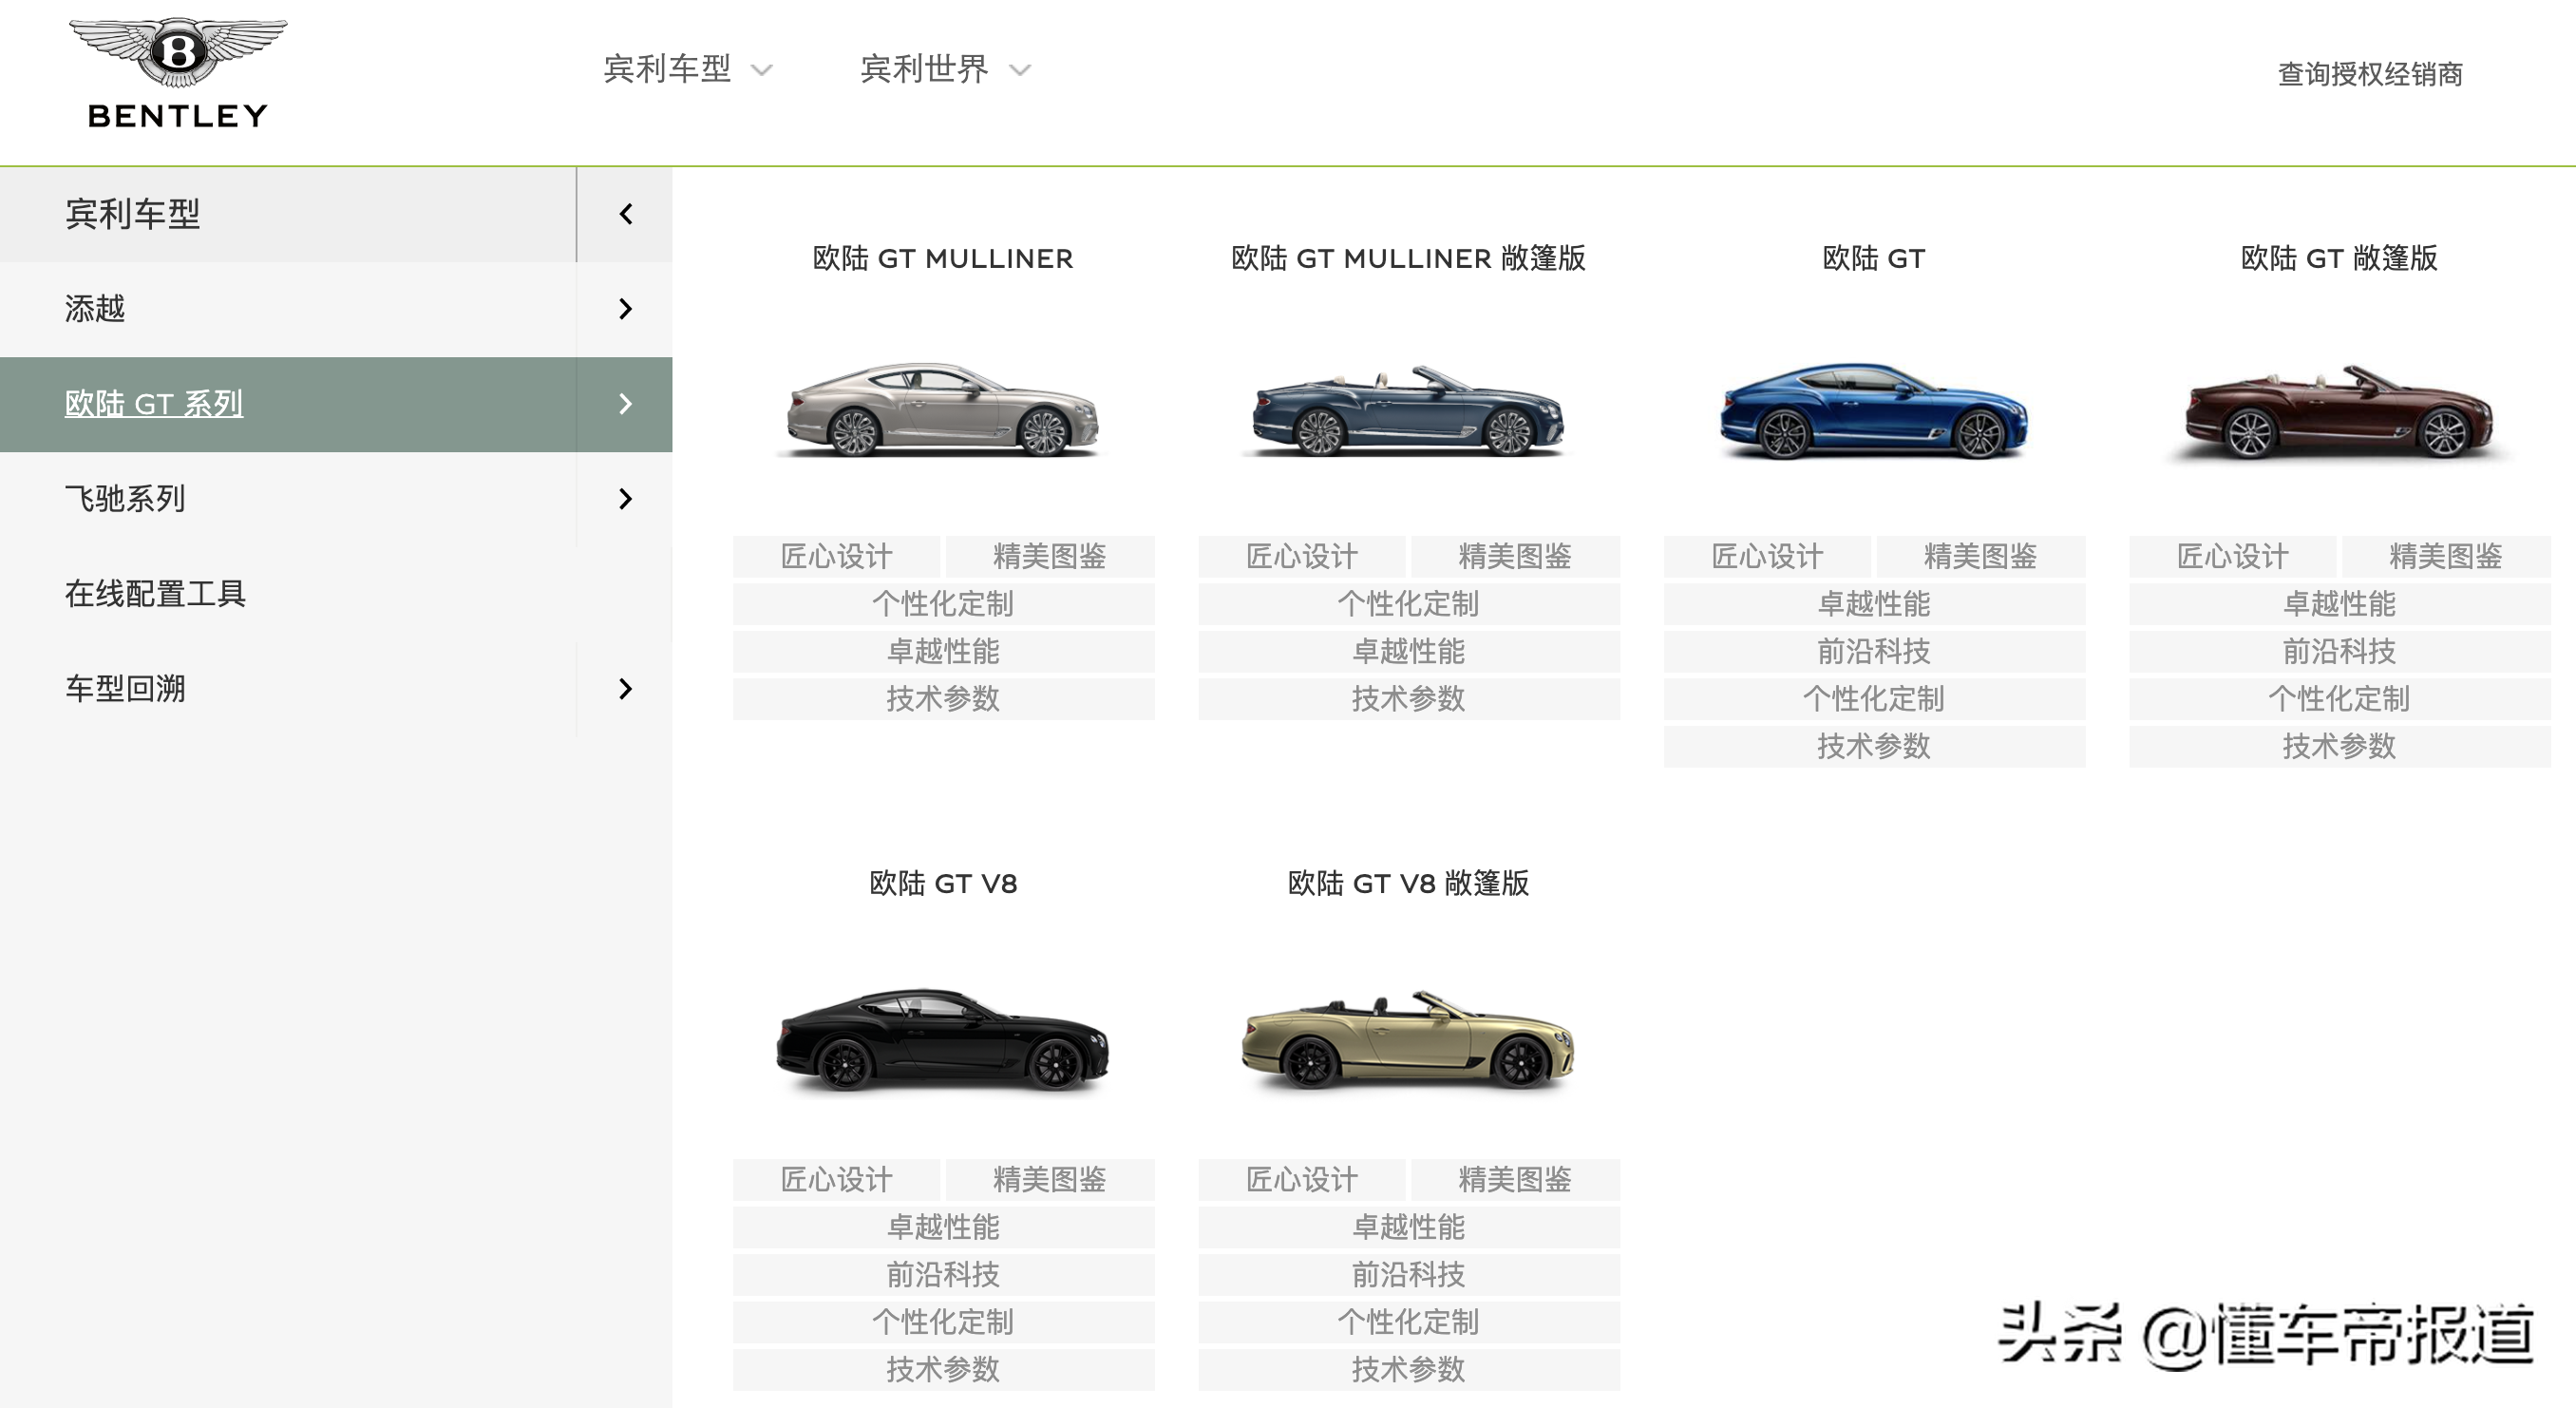
Task: Open 技术参数 under black 欧陆 GT V8
Action: coord(943,1370)
